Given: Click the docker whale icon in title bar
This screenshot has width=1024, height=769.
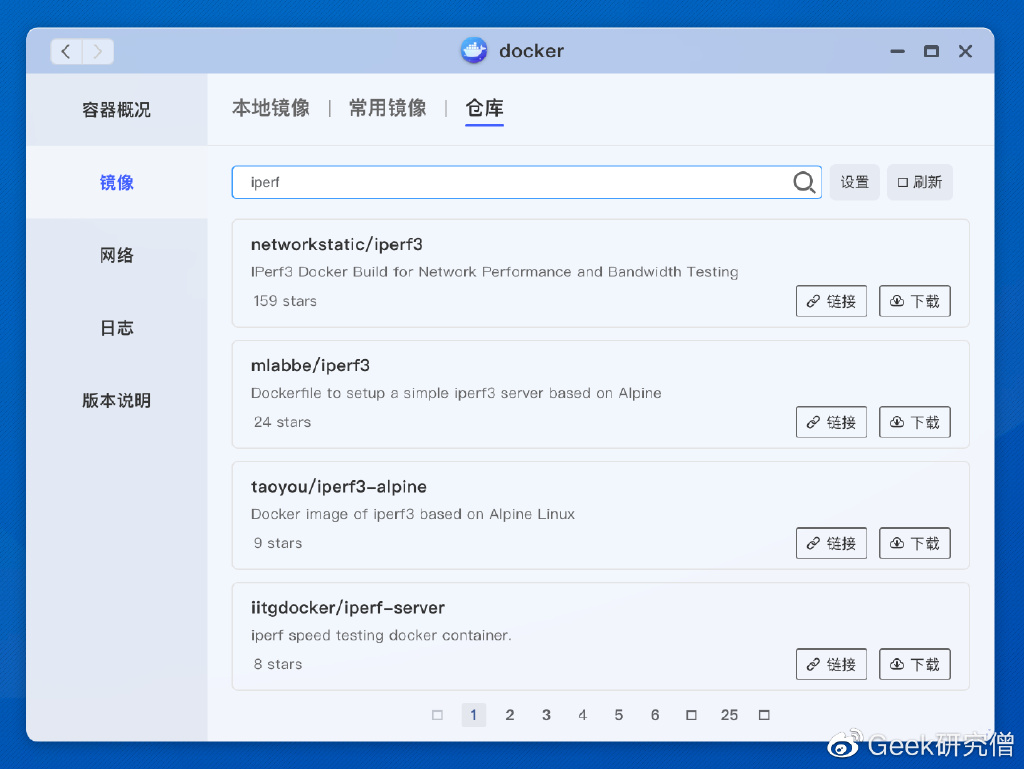Looking at the screenshot, I should pyautogui.click(x=474, y=50).
